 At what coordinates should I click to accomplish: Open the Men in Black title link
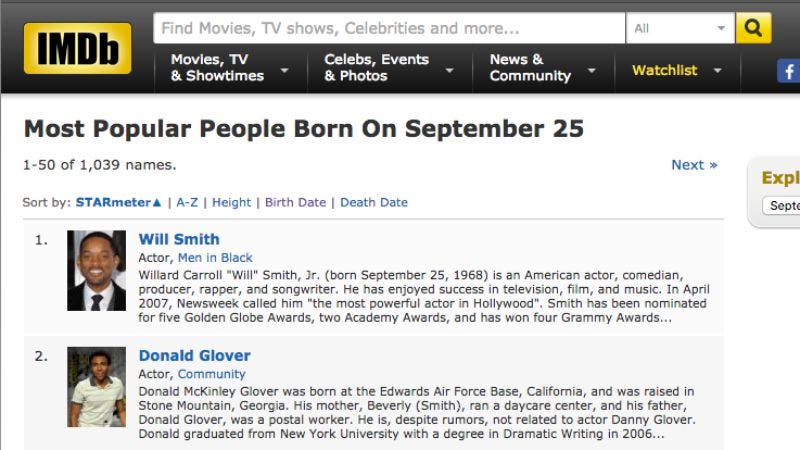(x=215, y=258)
